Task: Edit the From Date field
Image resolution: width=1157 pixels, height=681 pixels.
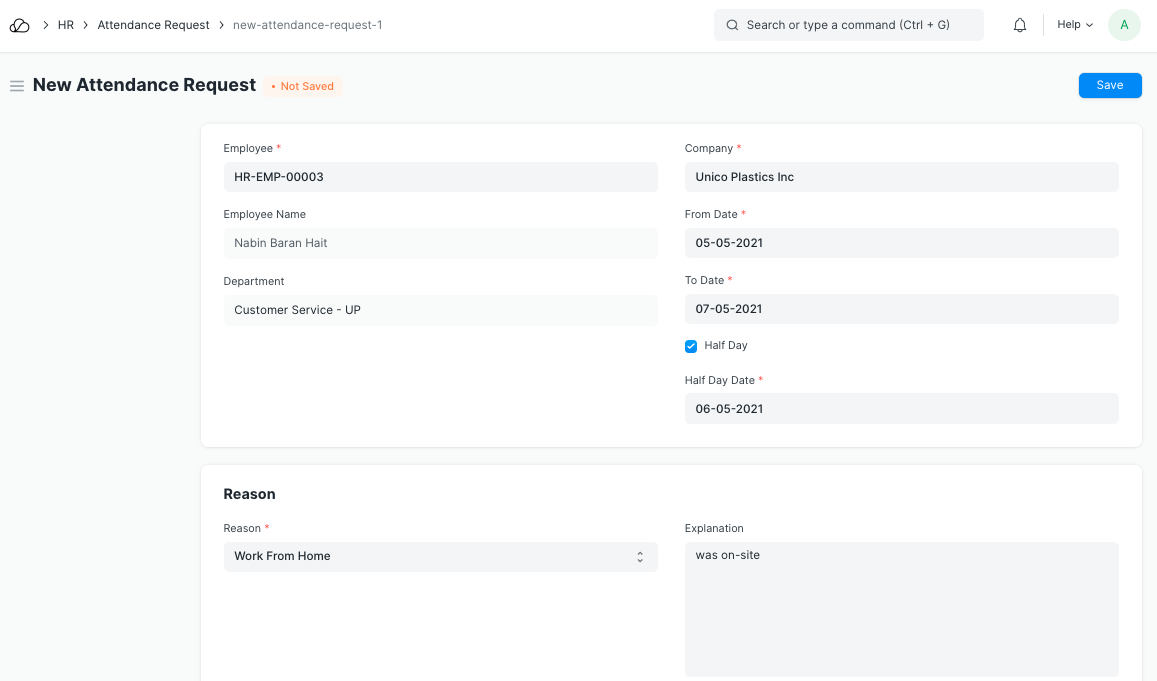Action: pos(901,243)
